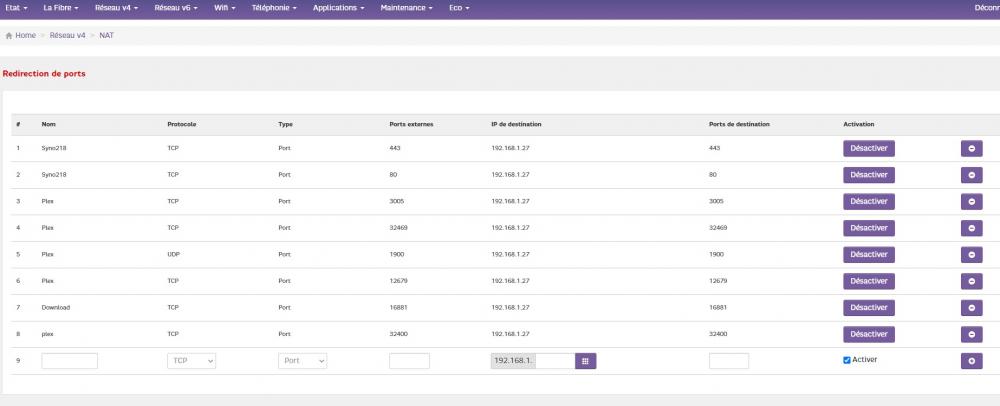The height and width of the screenshot is (406, 1000).
Task: Open the Téléphonie menu
Action: pos(273,7)
